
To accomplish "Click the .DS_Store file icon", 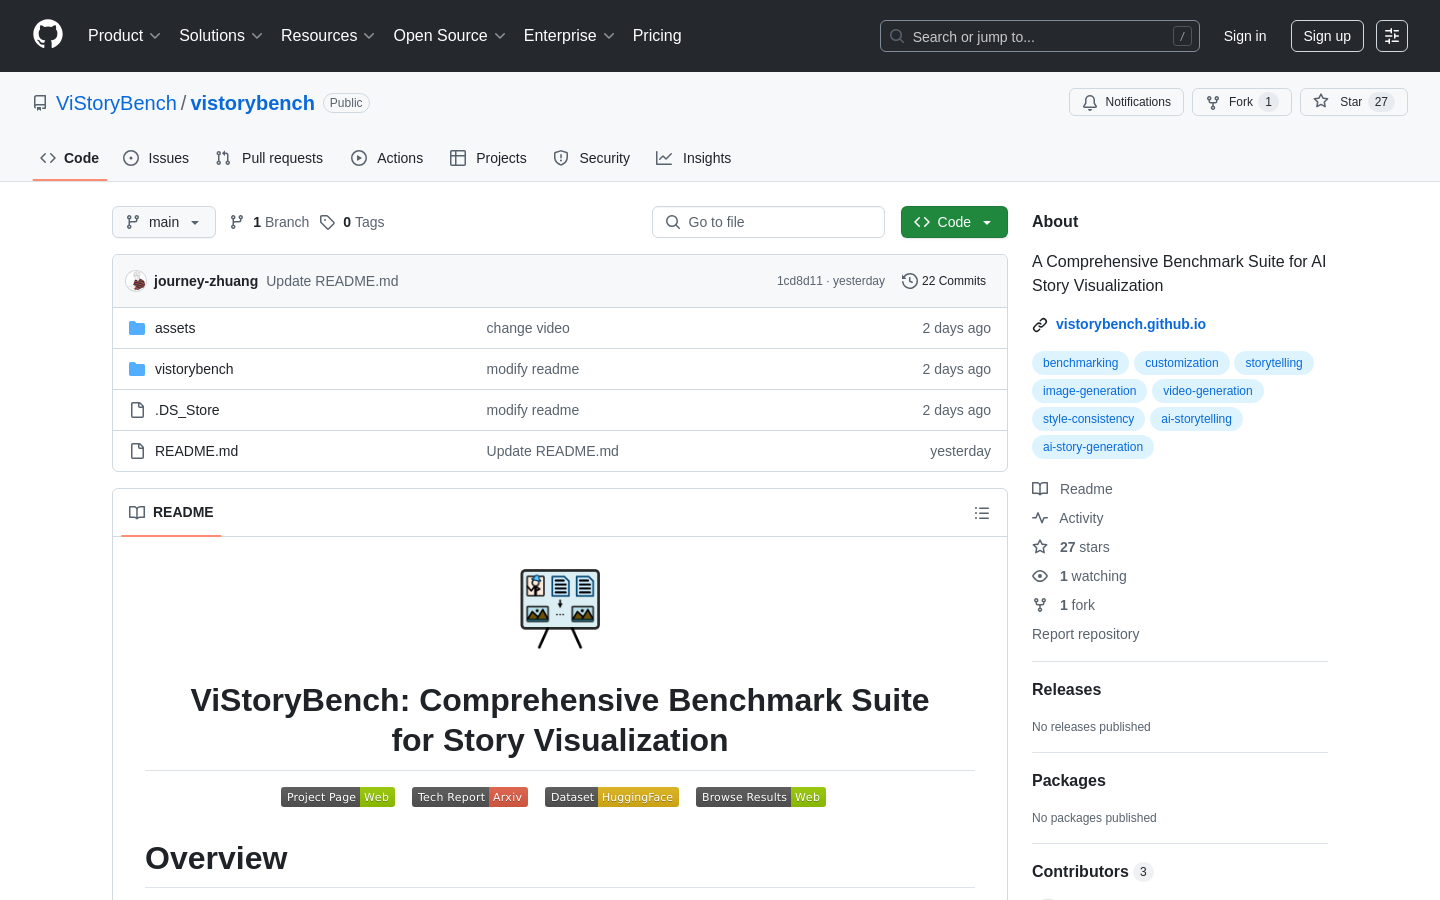I will point(137,410).
